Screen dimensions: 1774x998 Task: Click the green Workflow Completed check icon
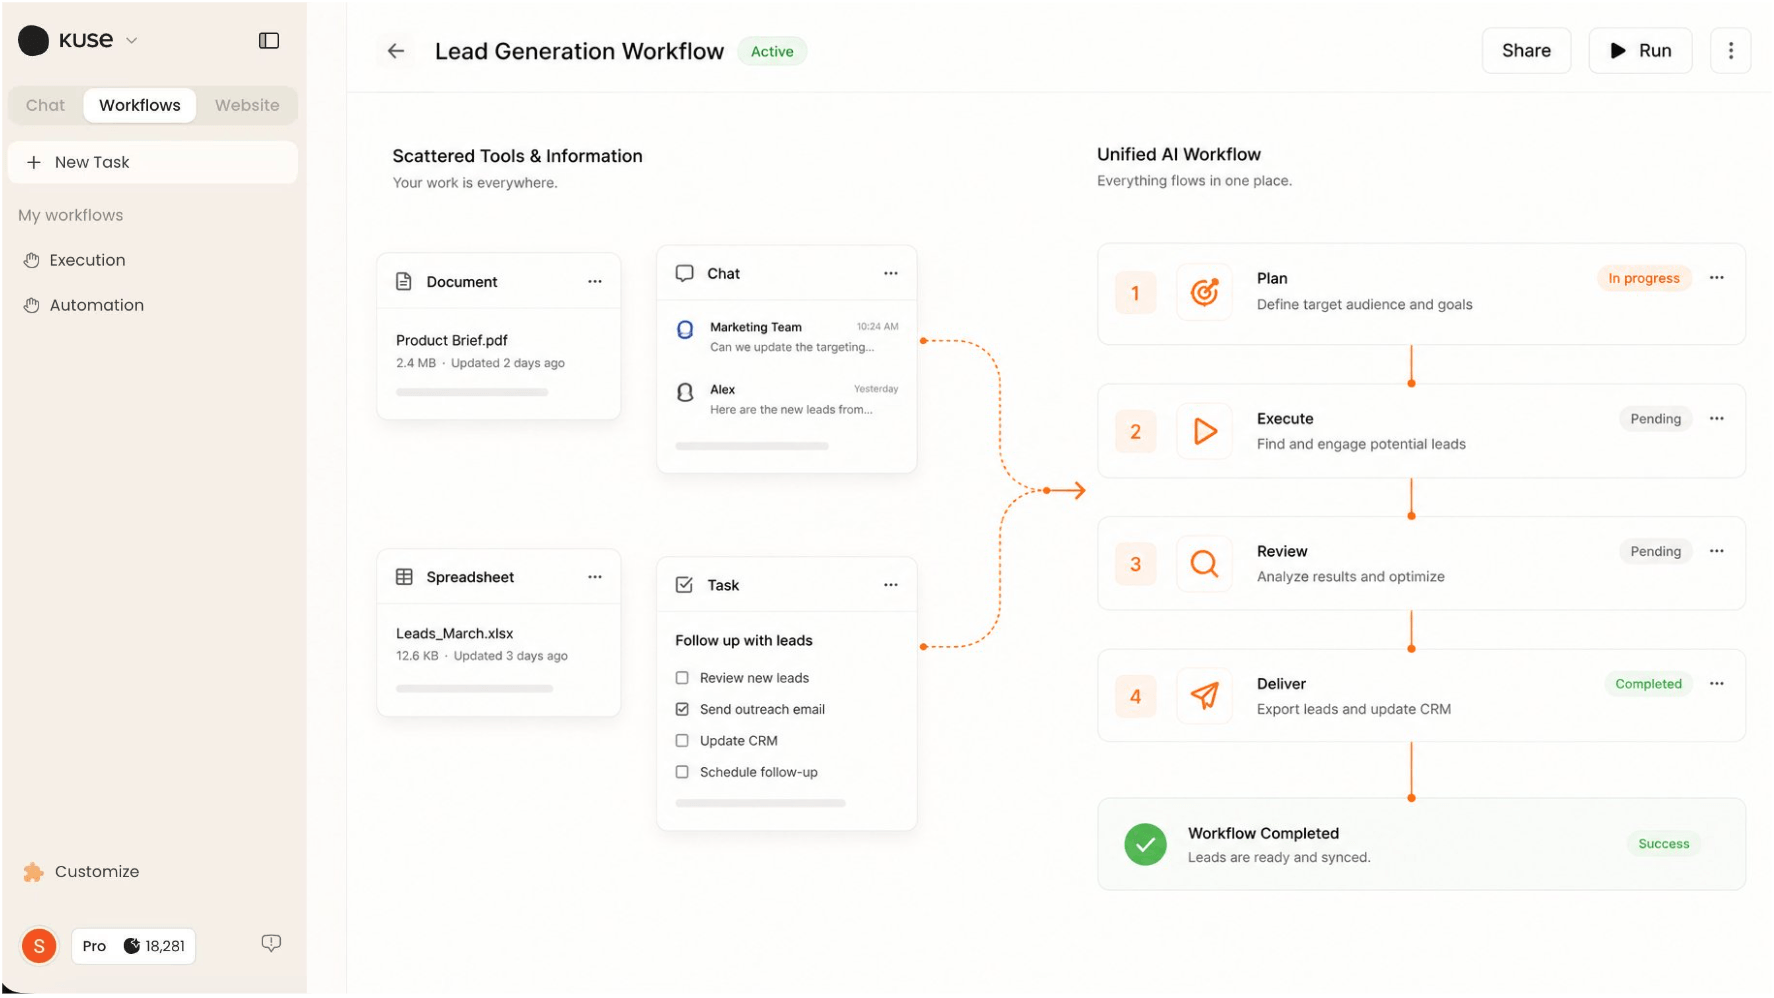point(1145,846)
